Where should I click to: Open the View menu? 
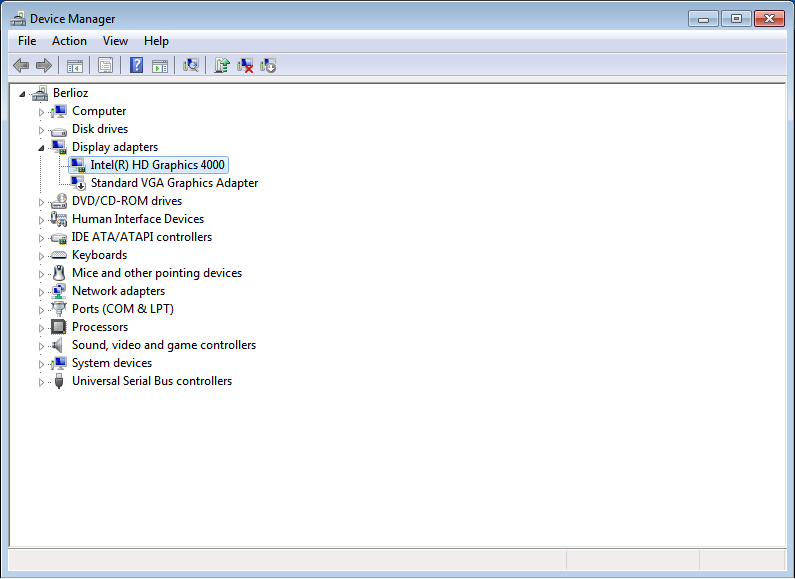115,41
